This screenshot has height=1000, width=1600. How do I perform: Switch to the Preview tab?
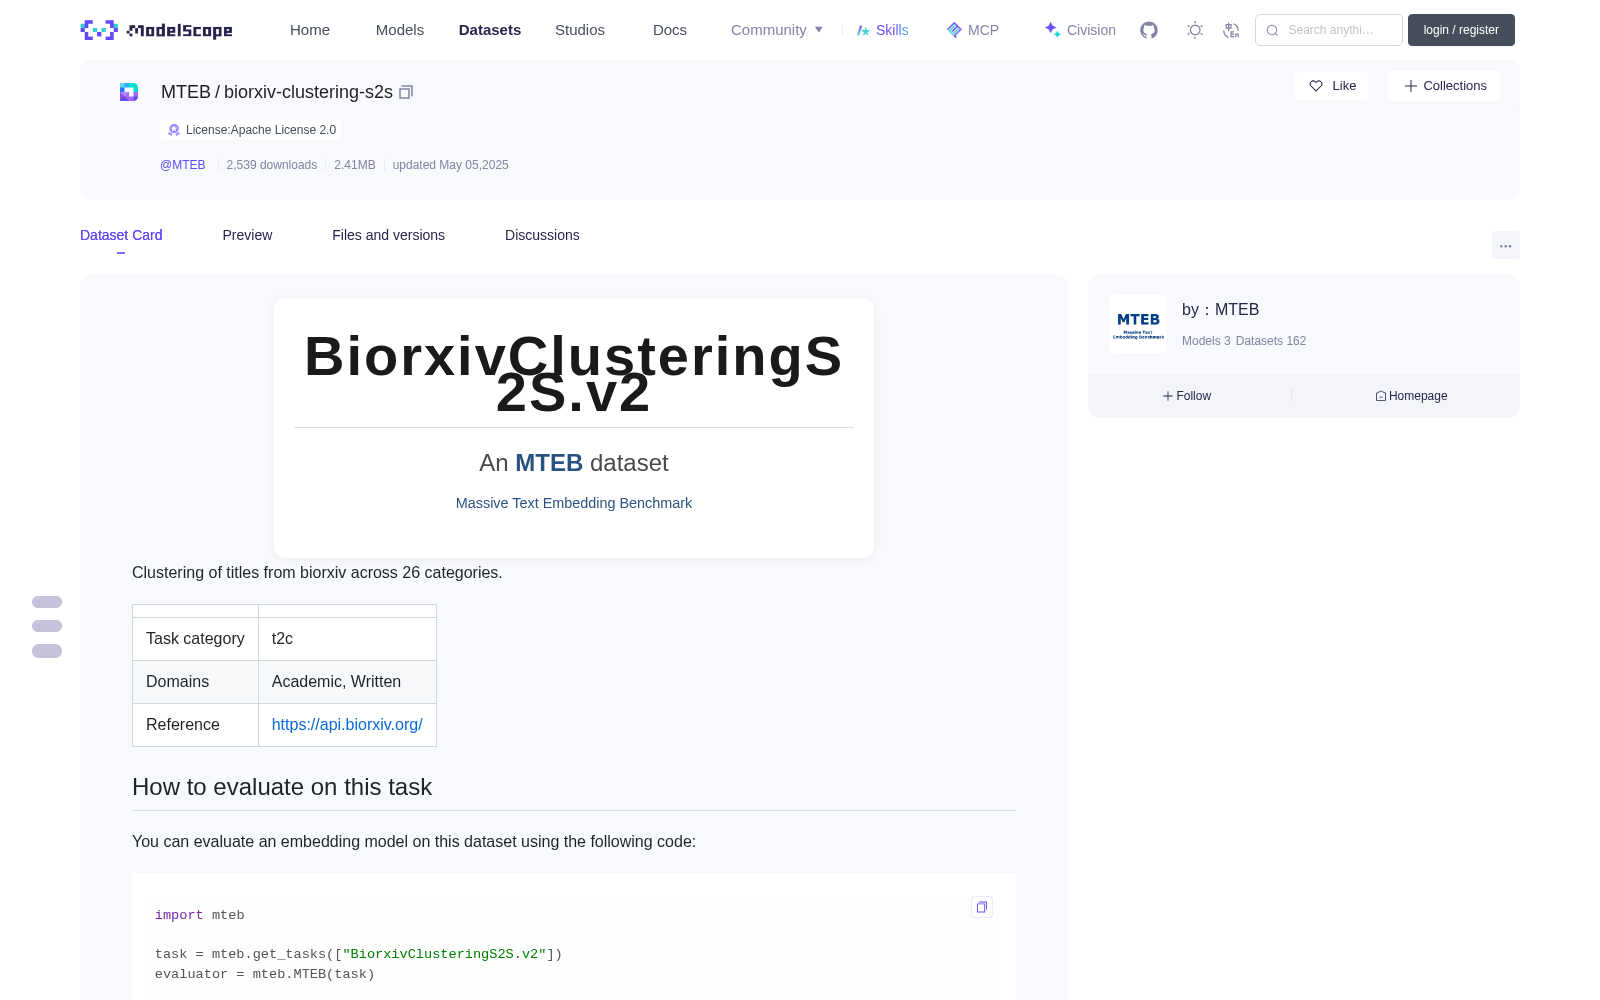pyautogui.click(x=247, y=235)
